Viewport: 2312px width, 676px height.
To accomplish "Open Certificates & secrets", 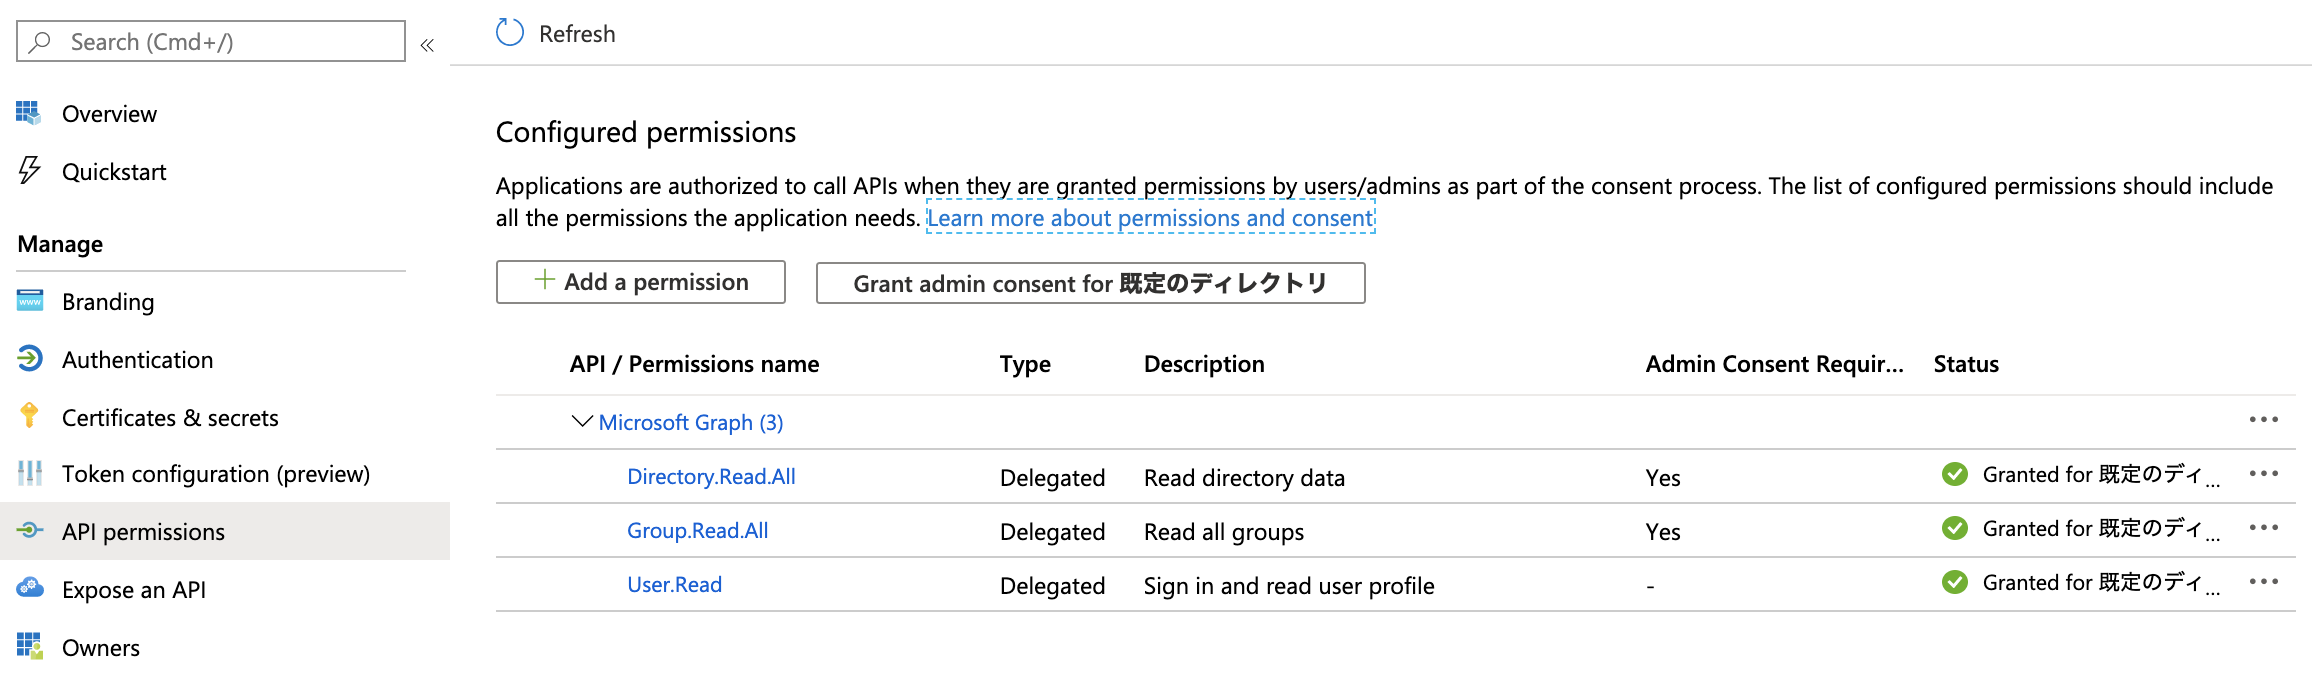I will pos(170,418).
